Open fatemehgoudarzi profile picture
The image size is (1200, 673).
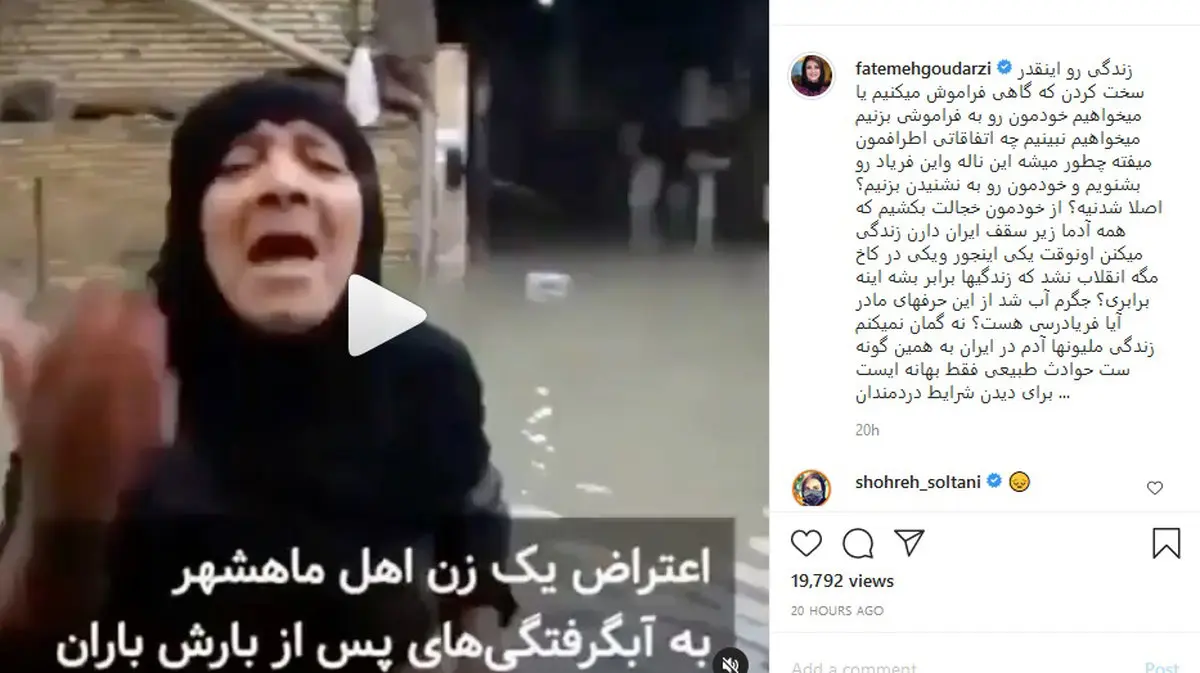pyautogui.click(x=808, y=77)
